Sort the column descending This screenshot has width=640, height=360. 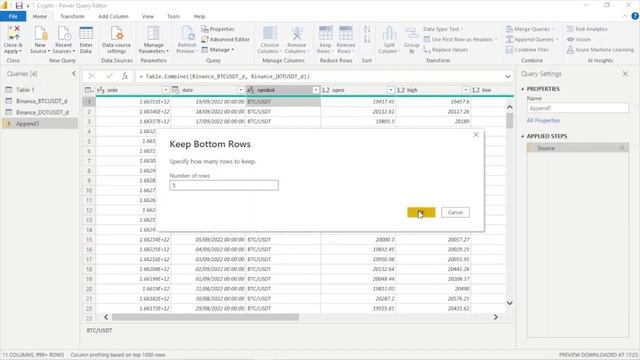click(x=367, y=39)
